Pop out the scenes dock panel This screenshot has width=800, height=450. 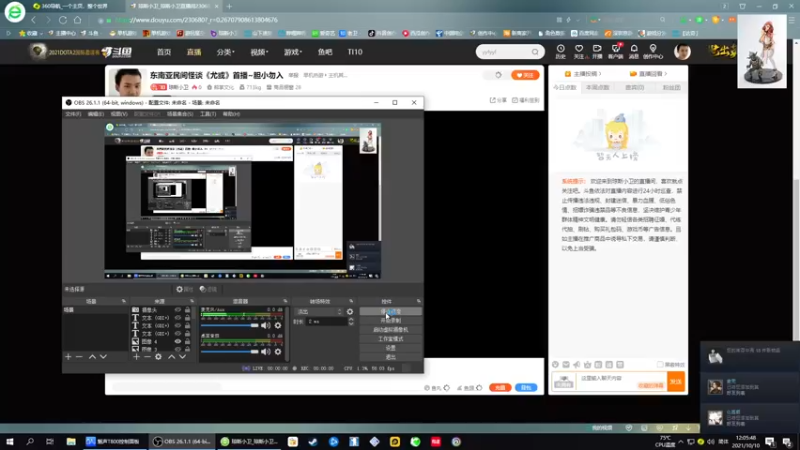[123, 302]
